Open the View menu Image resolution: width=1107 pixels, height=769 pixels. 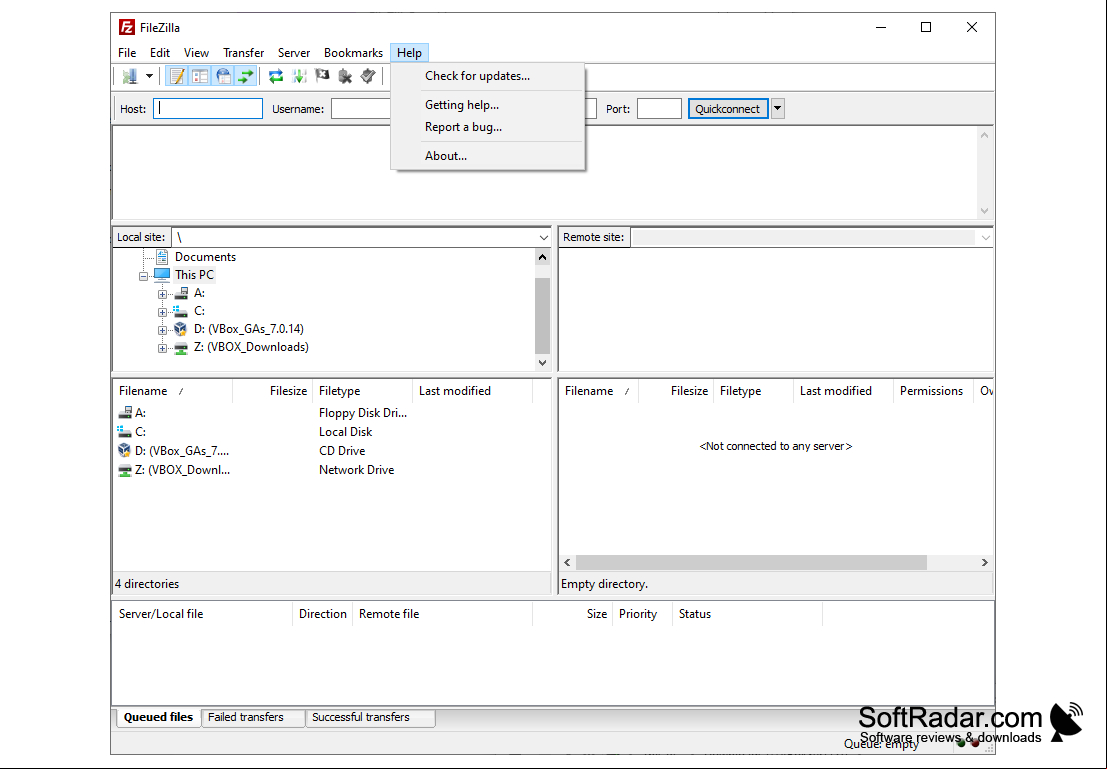click(x=196, y=53)
